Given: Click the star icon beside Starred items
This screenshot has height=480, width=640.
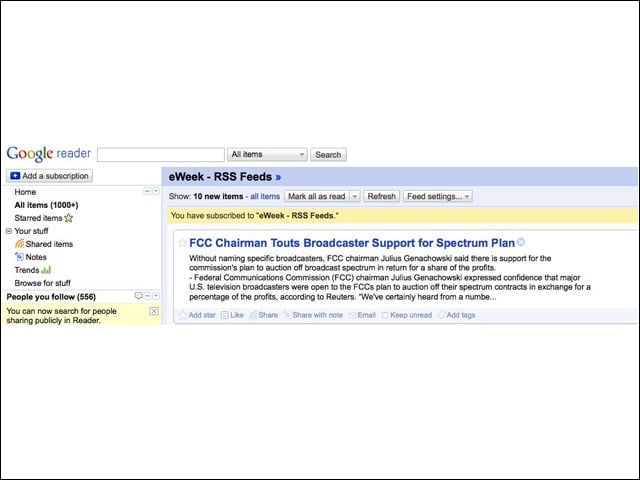Looking at the screenshot, I should click(69, 218).
